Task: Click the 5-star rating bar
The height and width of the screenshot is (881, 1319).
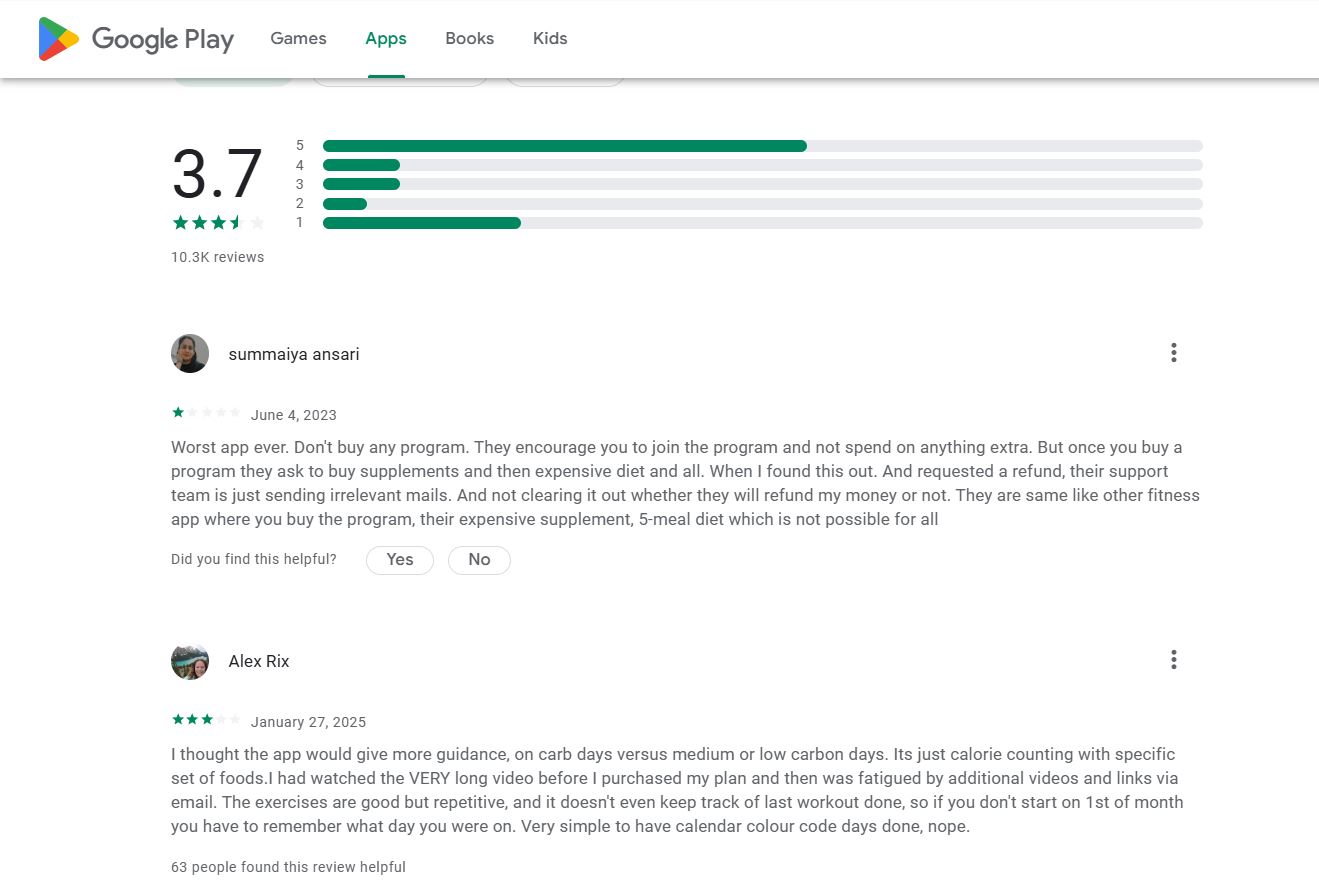Action: coord(762,146)
